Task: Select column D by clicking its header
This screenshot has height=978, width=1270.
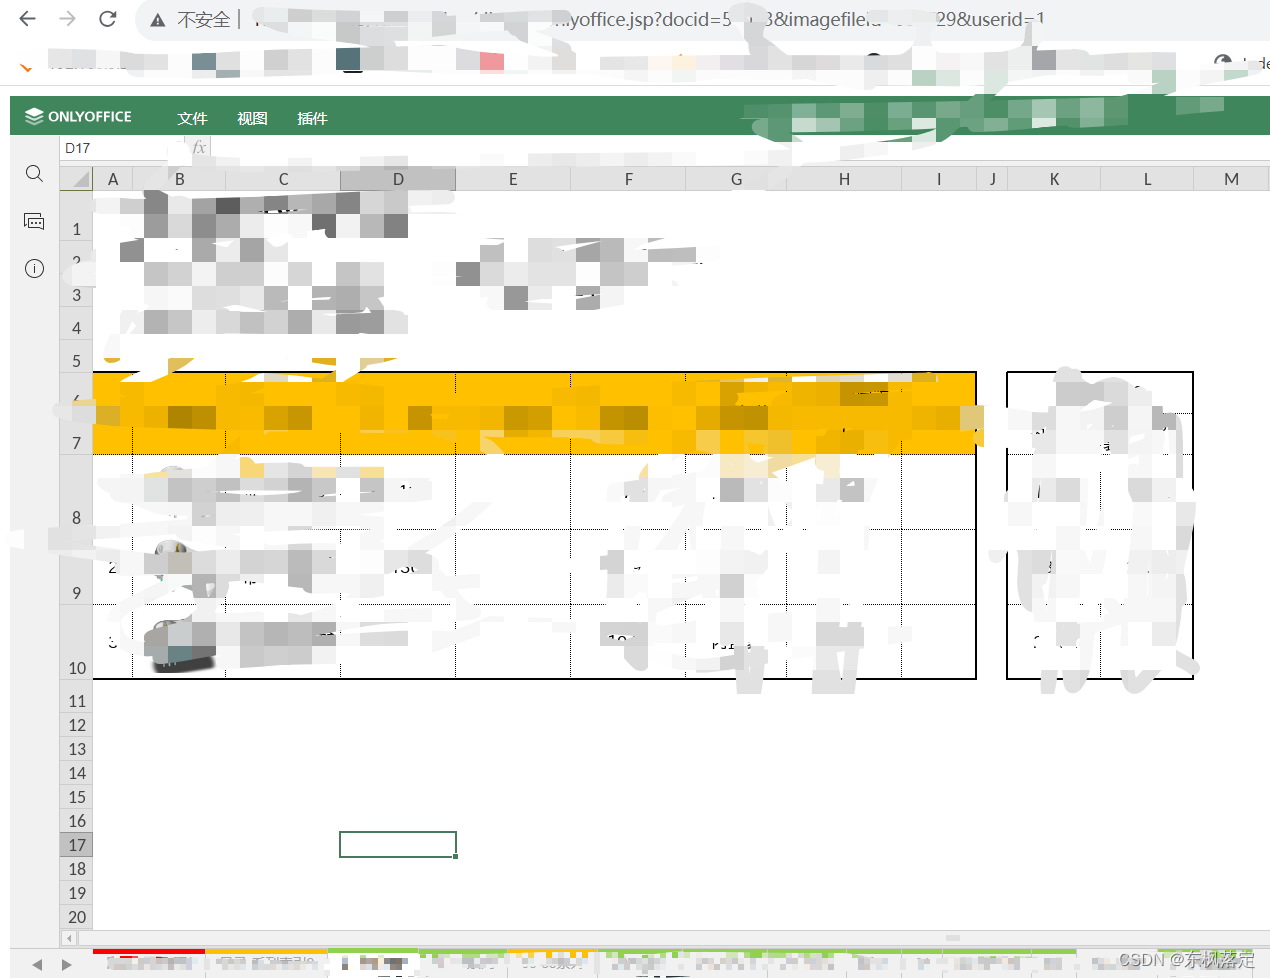Action: pyautogui.click(x=397, y=179)
